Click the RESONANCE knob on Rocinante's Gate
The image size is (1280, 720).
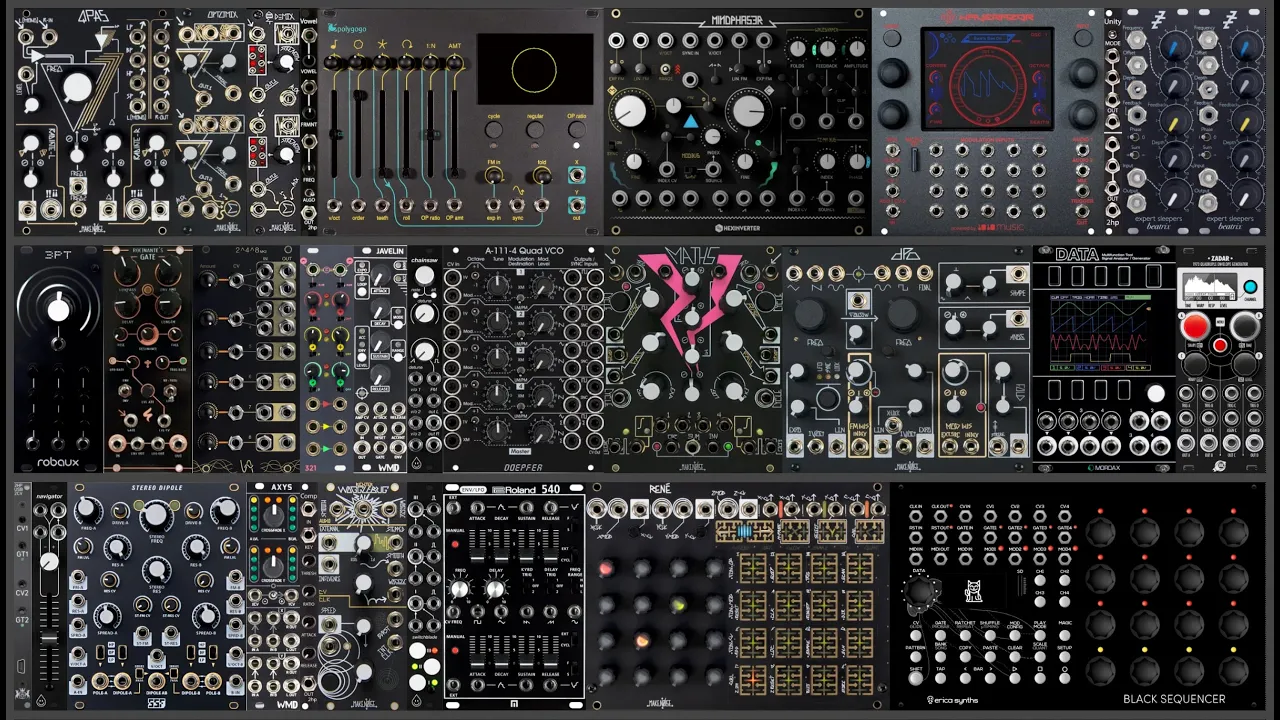(148, 334)
